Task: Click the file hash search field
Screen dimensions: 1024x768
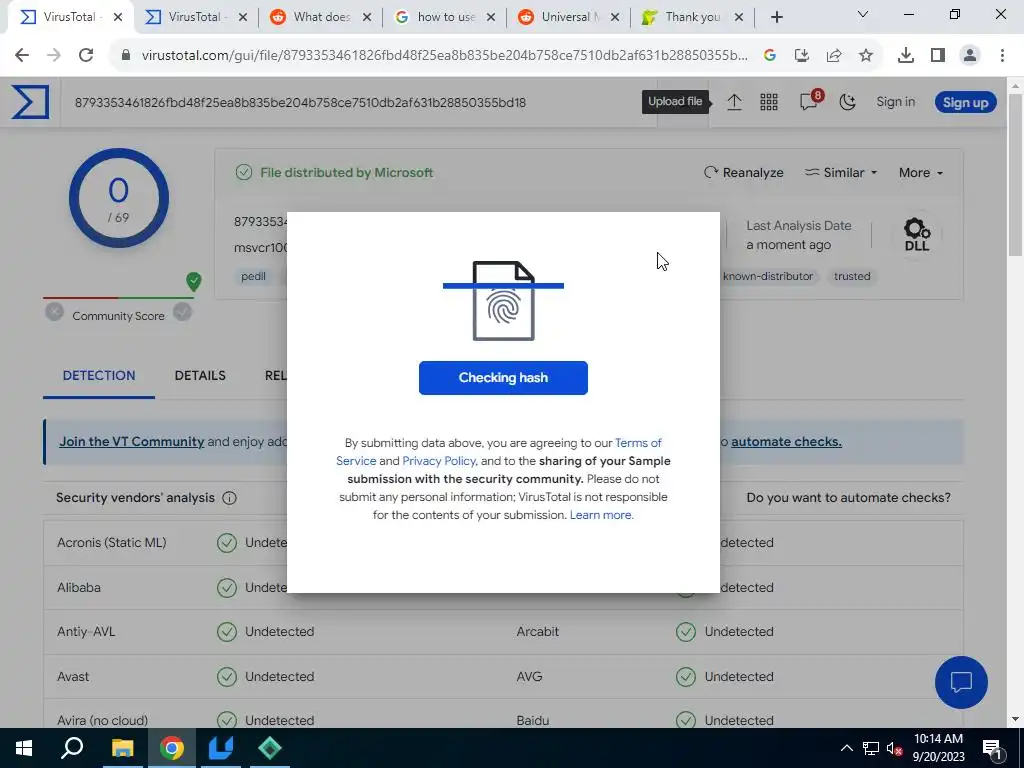Action: [359, 103]
